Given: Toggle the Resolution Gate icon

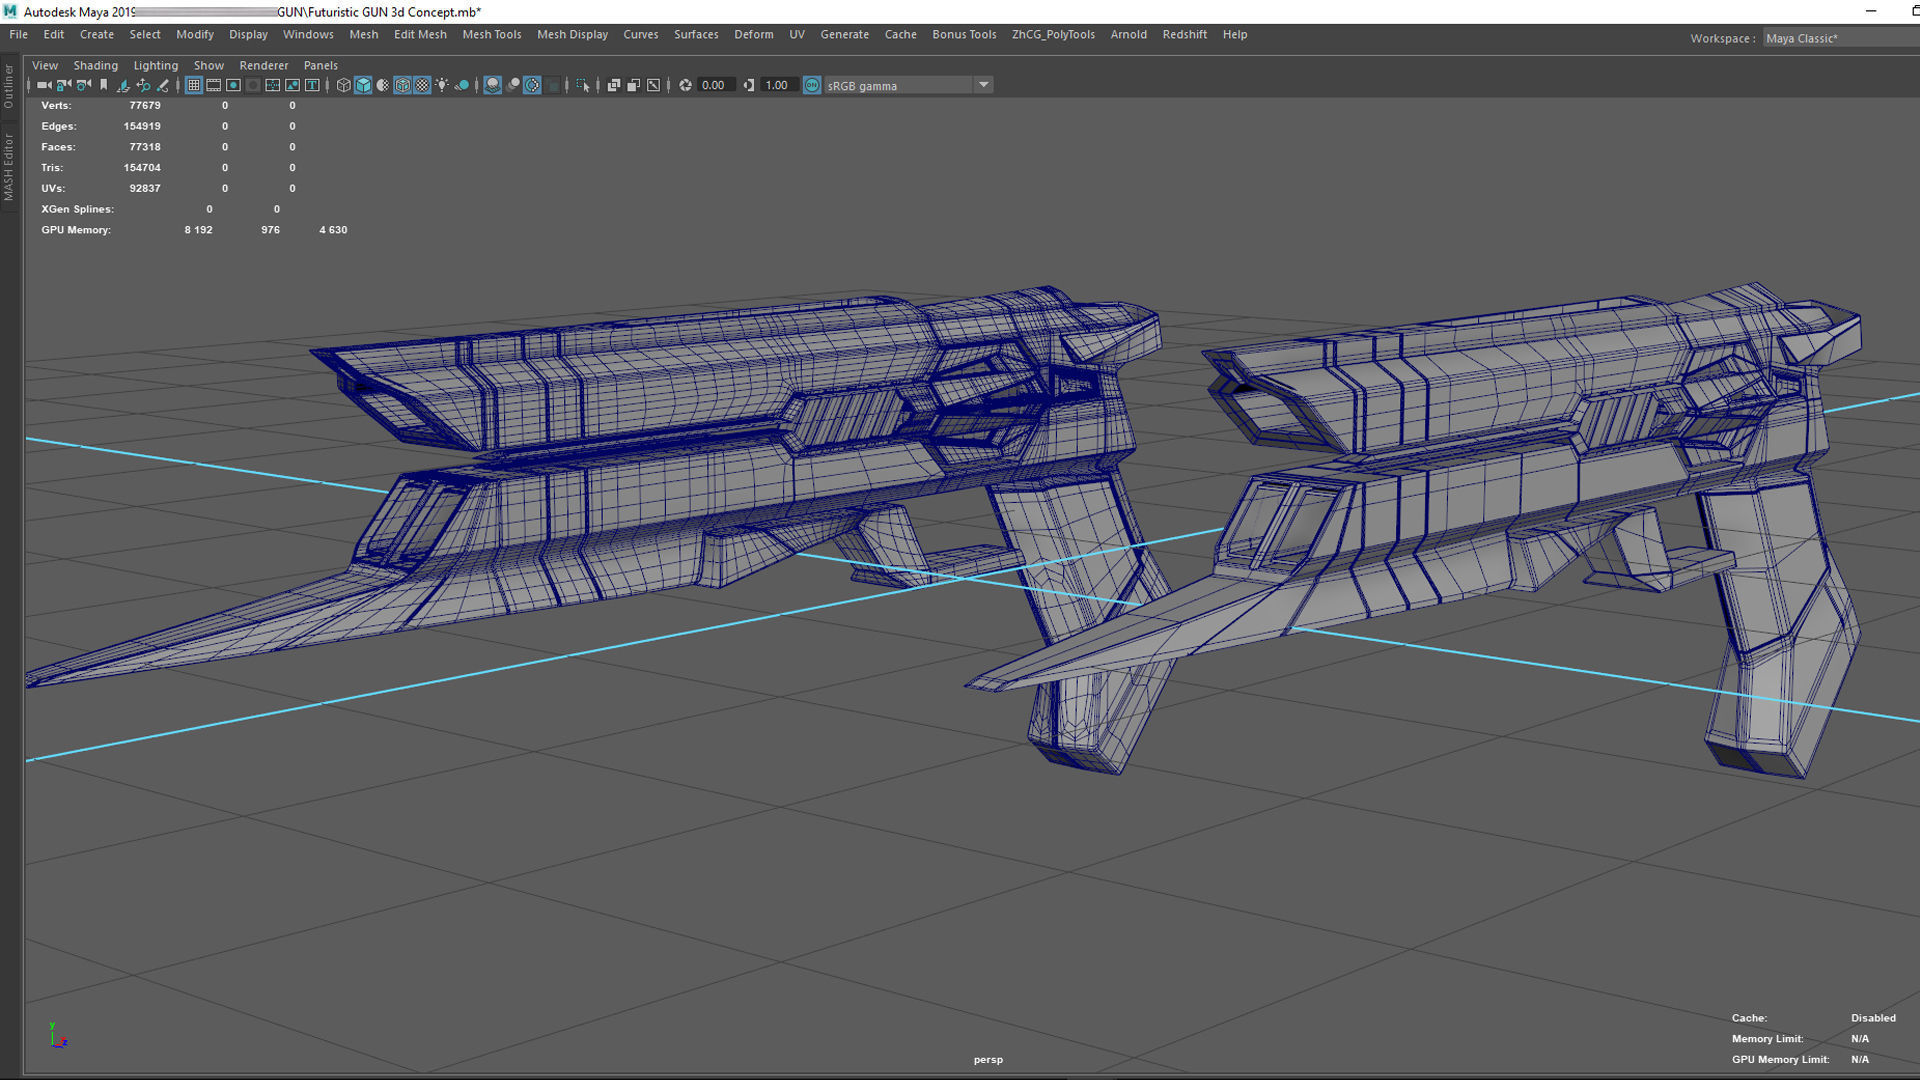Looking at the screenshot, I should click(233, 85).
